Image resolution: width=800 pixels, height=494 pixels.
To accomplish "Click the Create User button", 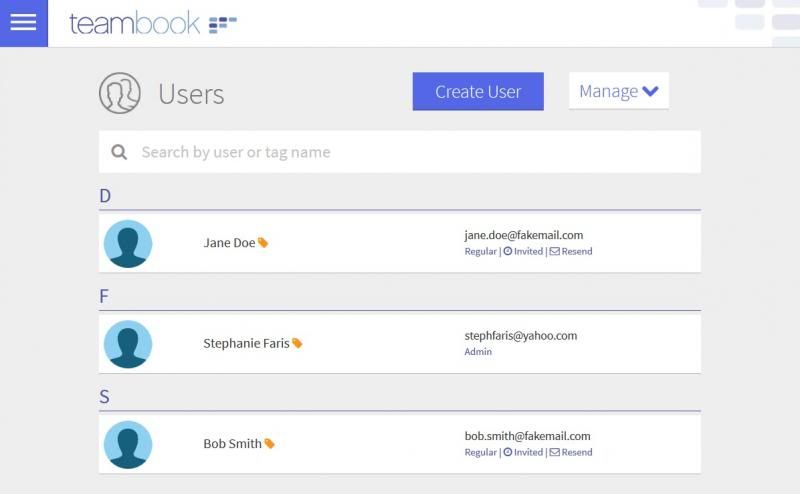I will [478, 91].
